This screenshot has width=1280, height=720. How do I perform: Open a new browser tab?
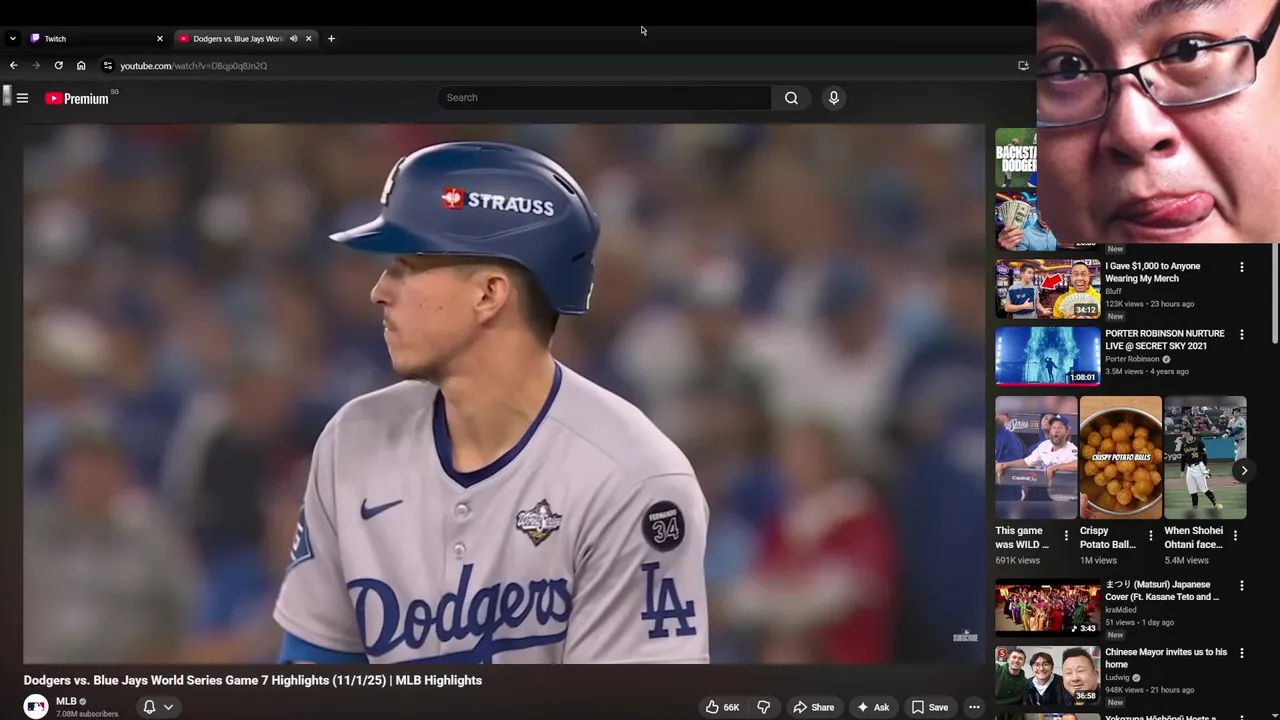click(331, 39)
